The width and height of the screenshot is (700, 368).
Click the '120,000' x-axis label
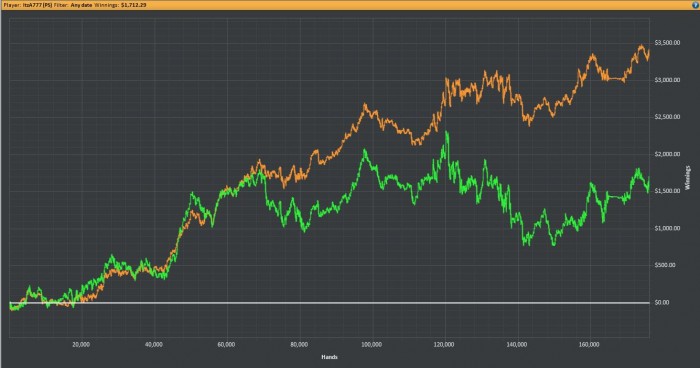pyautogui.click(x=444, y=345)
